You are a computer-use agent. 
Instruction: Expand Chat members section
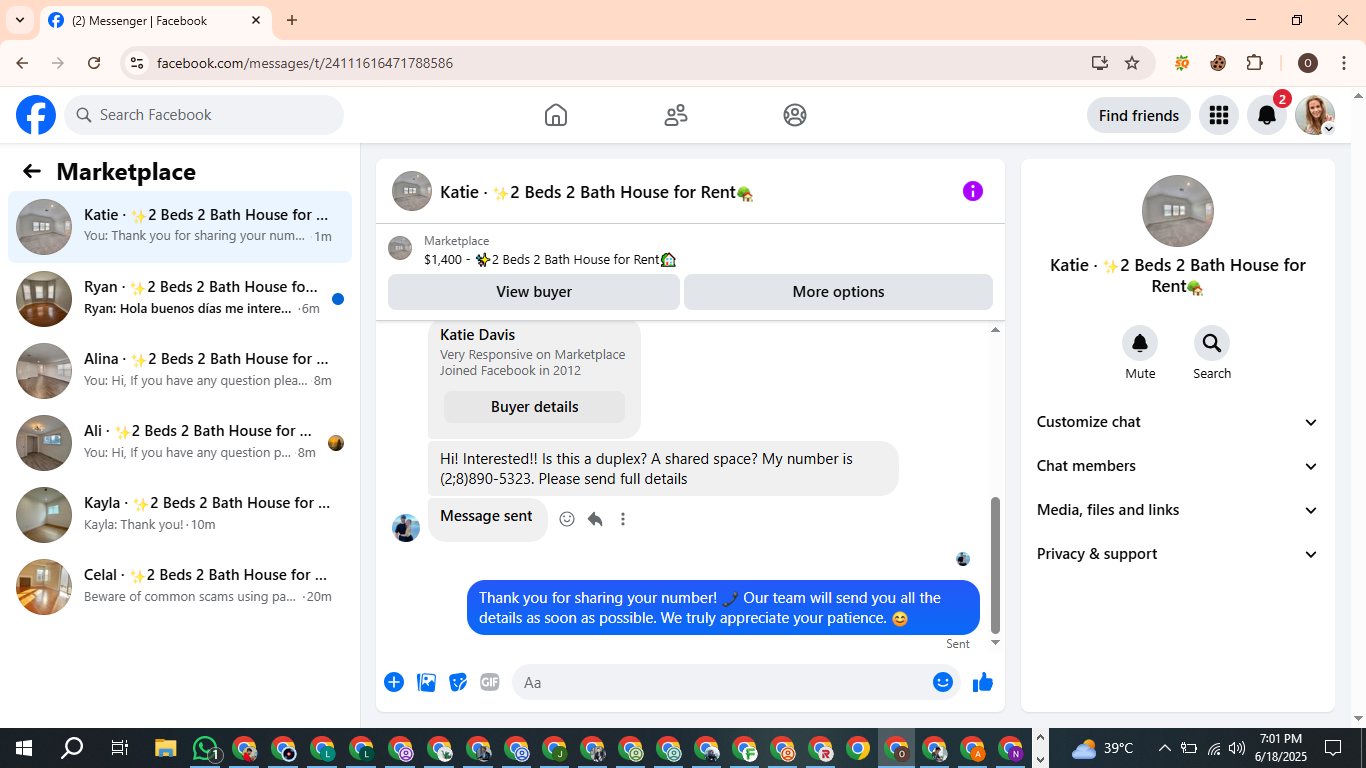point(1178,466)
